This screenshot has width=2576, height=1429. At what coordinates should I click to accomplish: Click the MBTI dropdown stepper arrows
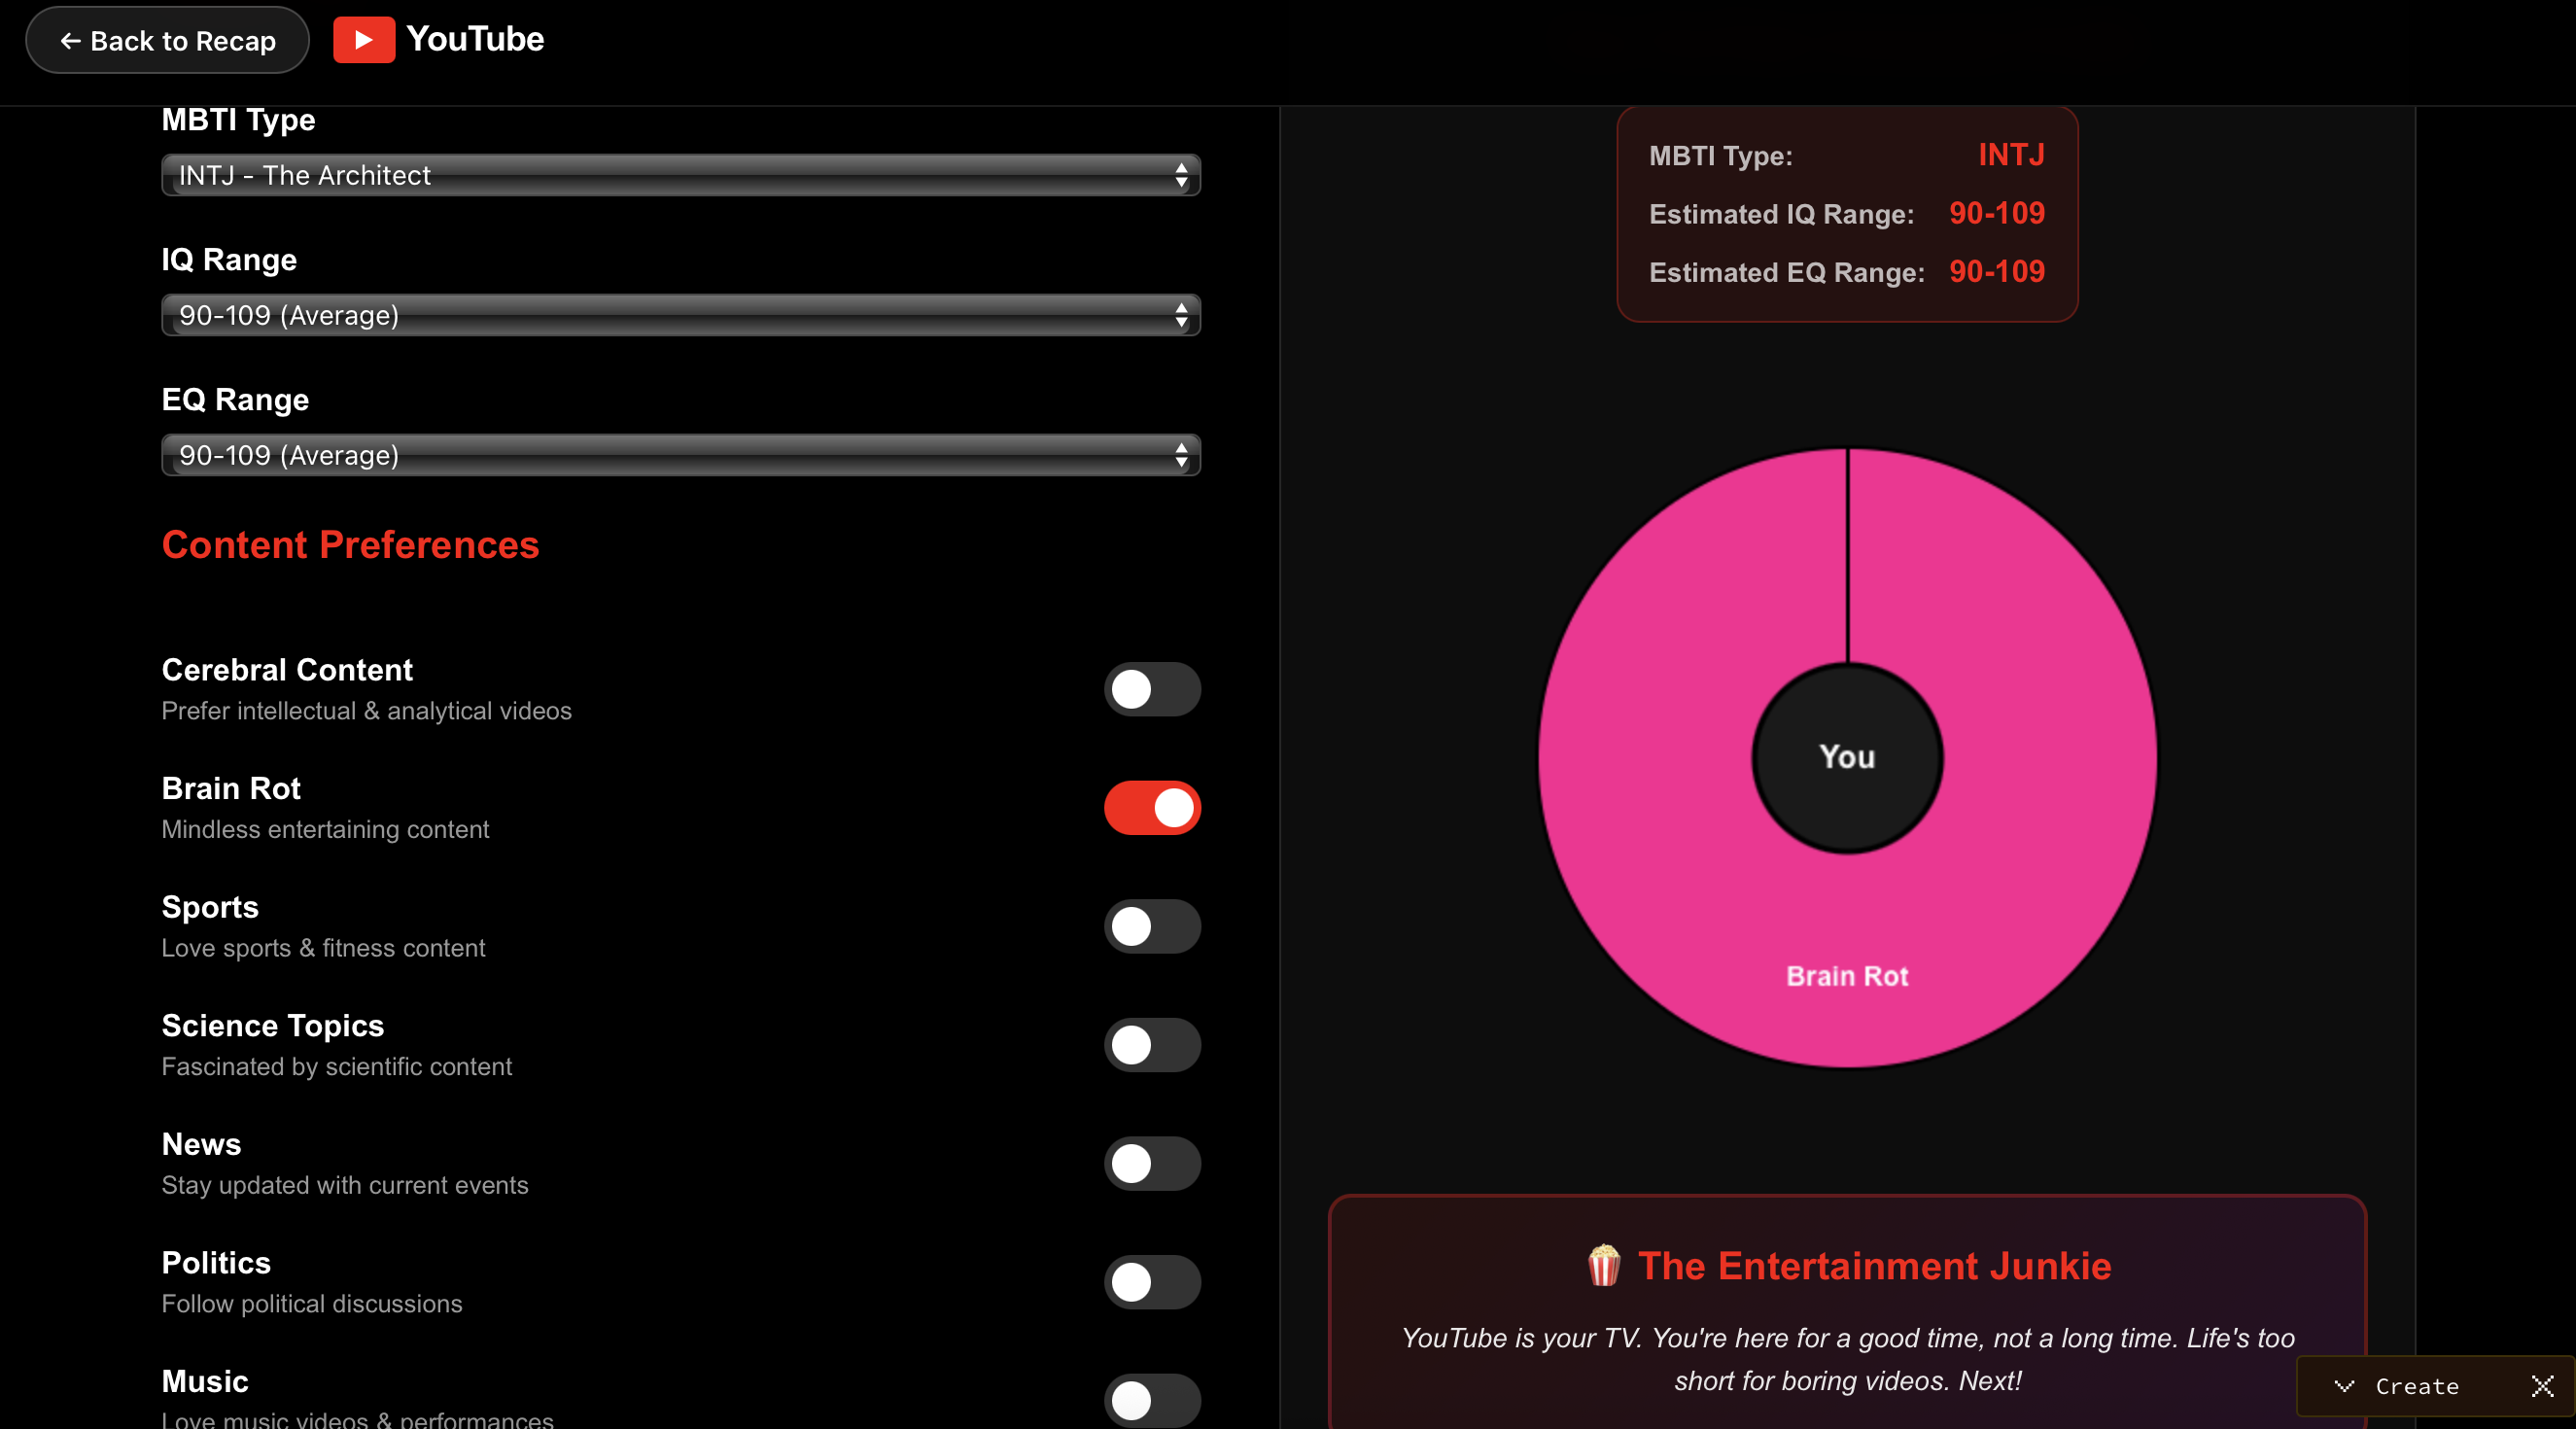click(1181, 176)
